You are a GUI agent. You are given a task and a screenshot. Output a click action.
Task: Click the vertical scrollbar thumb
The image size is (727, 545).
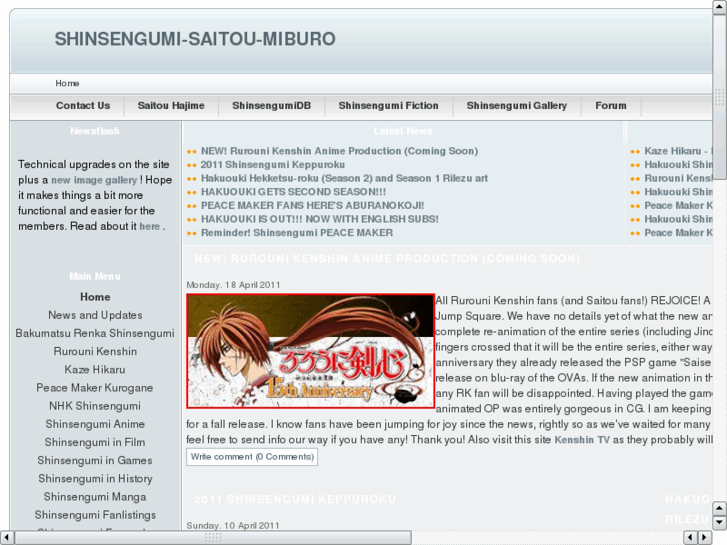coord(720,97)
